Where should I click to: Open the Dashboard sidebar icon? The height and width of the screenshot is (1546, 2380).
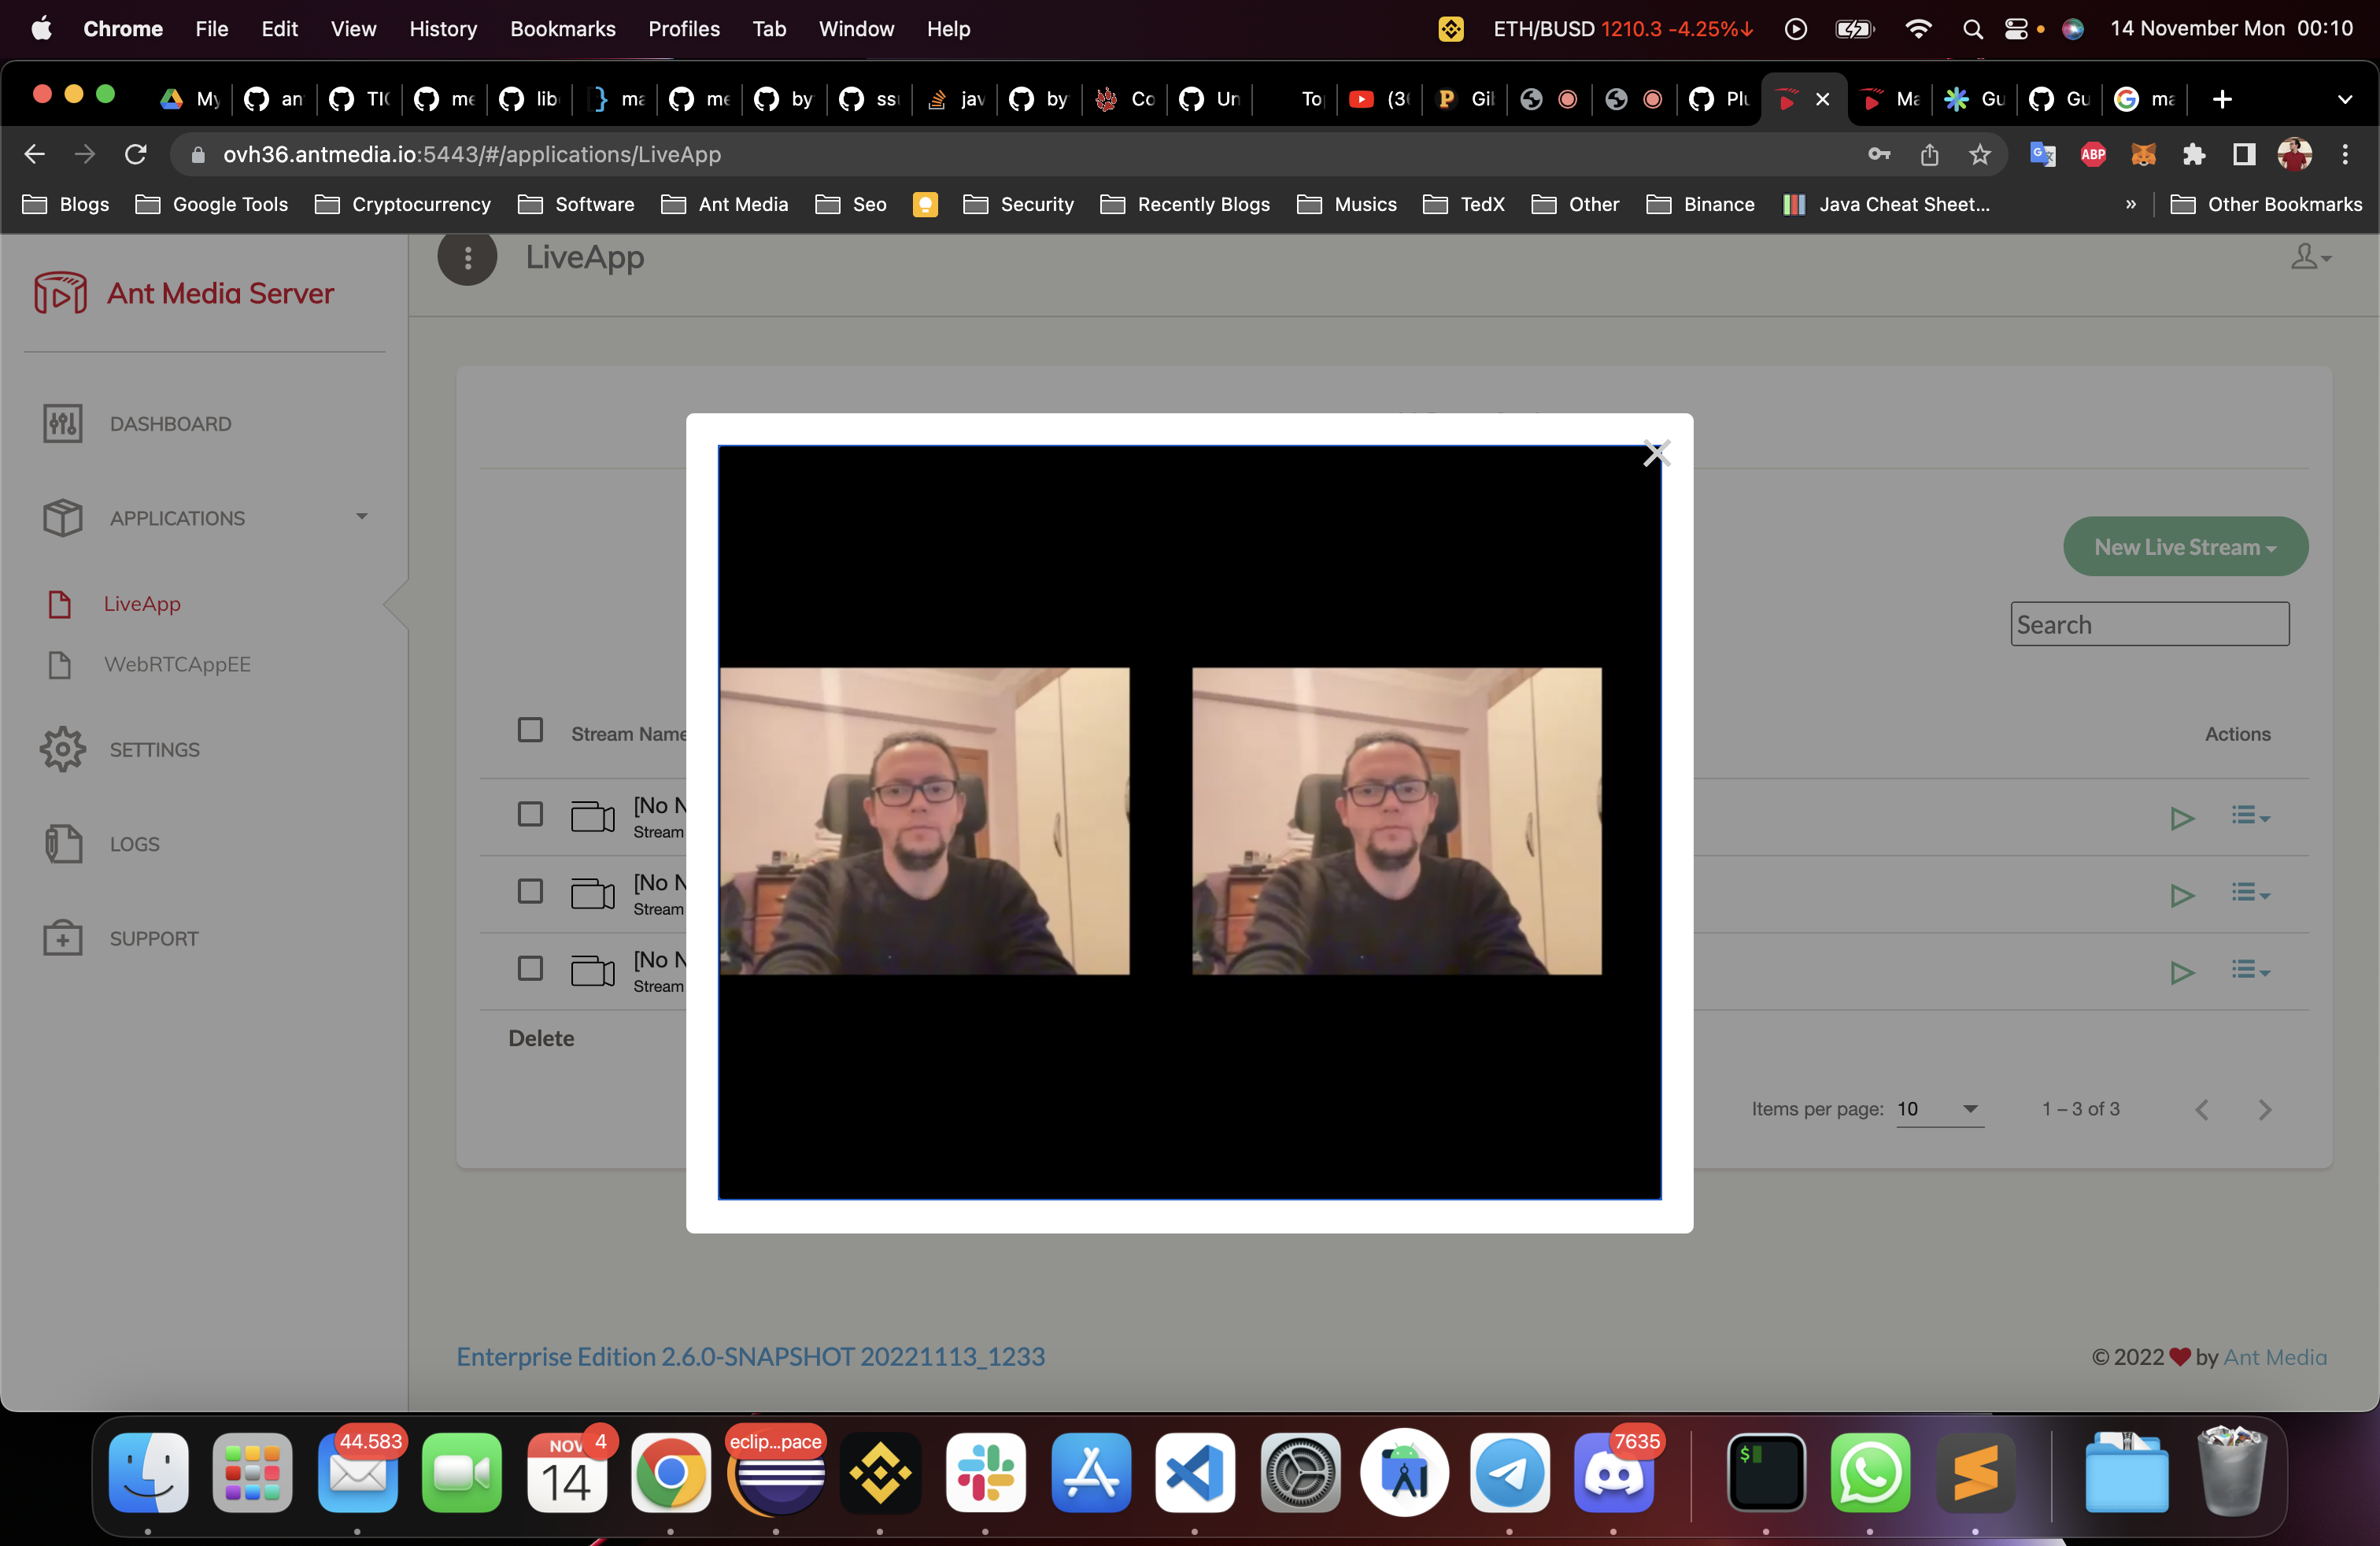[x=63, y=423]
